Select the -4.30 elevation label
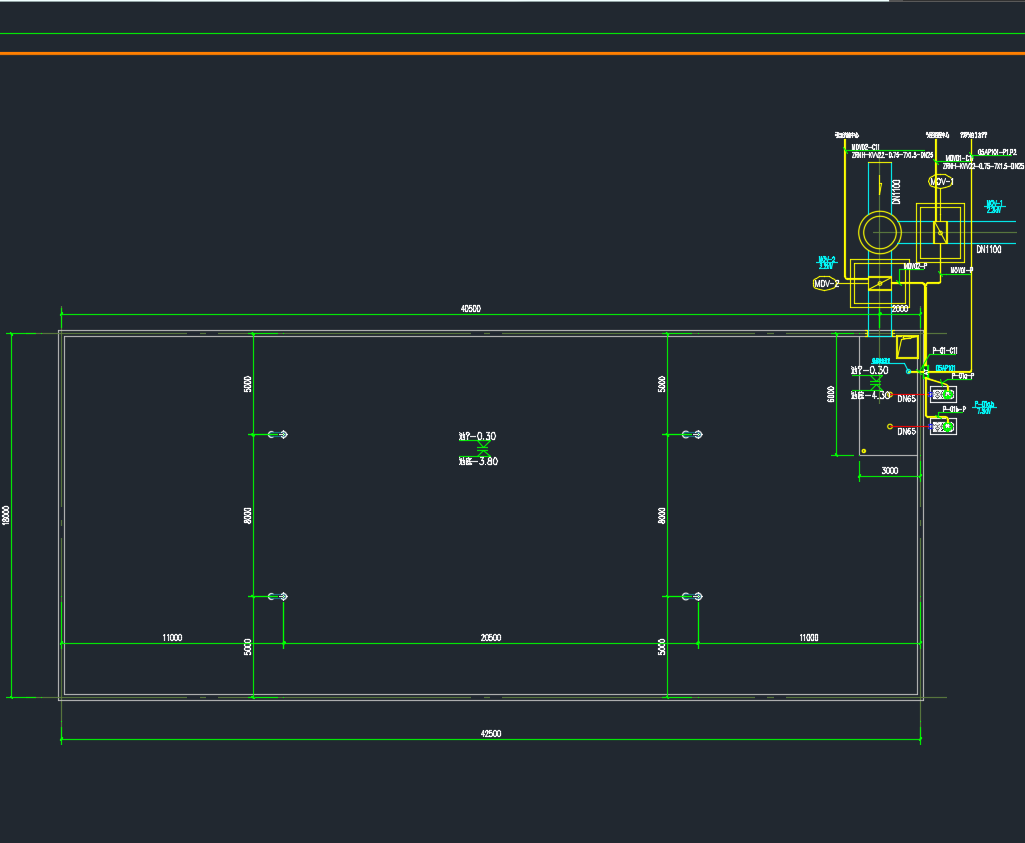 871,395
